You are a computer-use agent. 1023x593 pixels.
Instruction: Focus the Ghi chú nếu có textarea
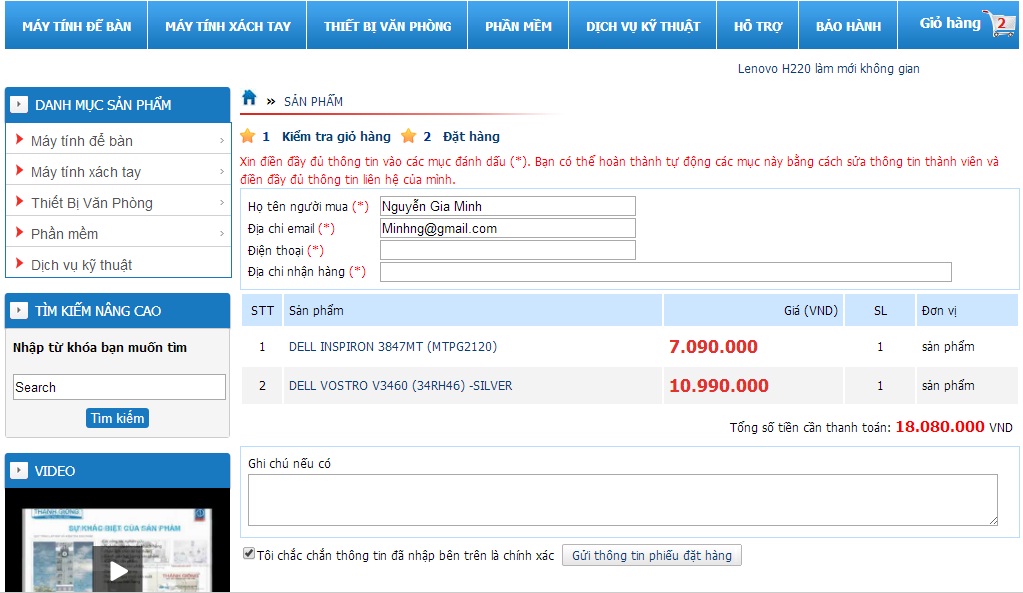point(622,500)
